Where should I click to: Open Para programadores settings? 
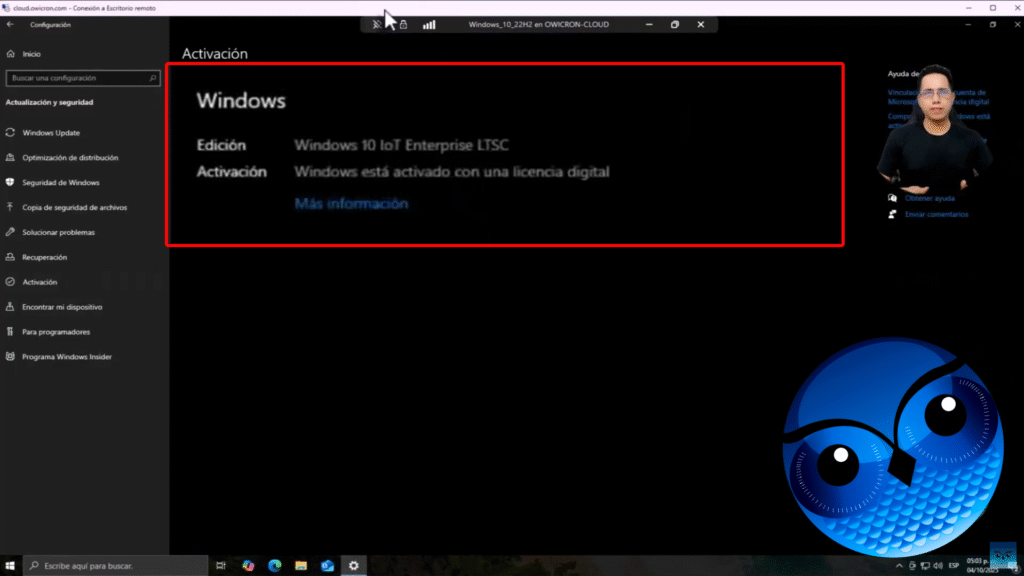(x=55, y=332)
